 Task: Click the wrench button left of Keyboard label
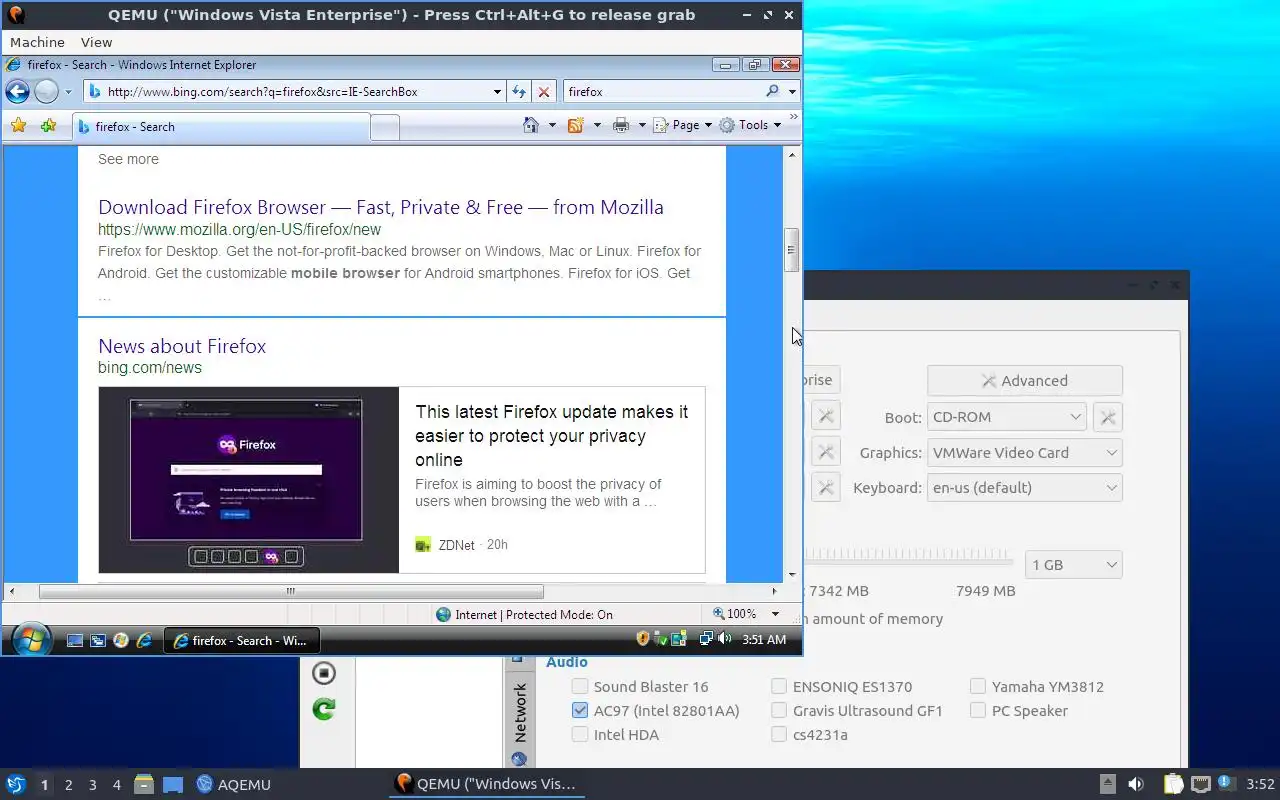tap(825, 487)
